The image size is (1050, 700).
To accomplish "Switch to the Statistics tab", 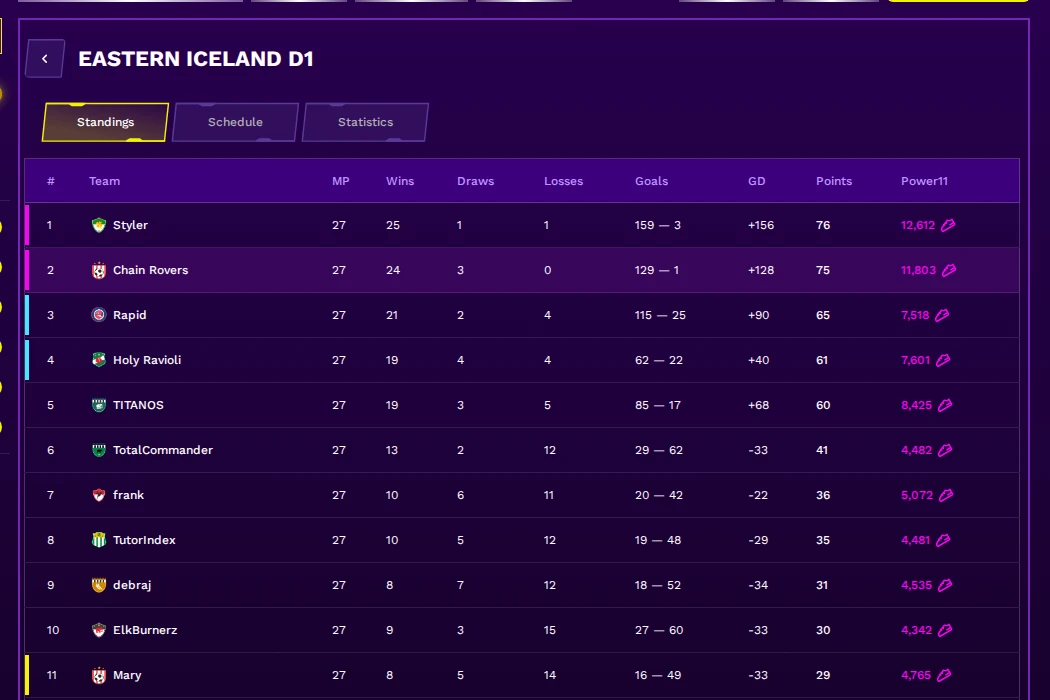I will [366, 122].
